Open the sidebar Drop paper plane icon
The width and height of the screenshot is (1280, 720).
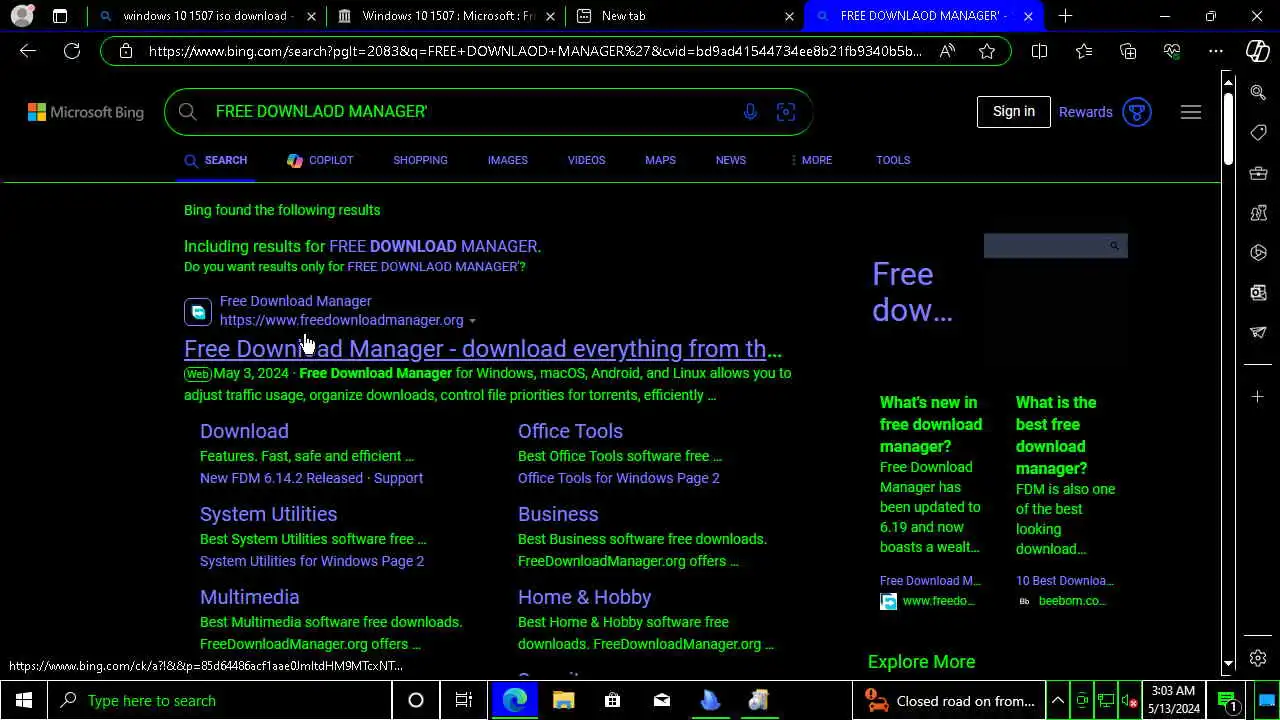point(1258,332)
